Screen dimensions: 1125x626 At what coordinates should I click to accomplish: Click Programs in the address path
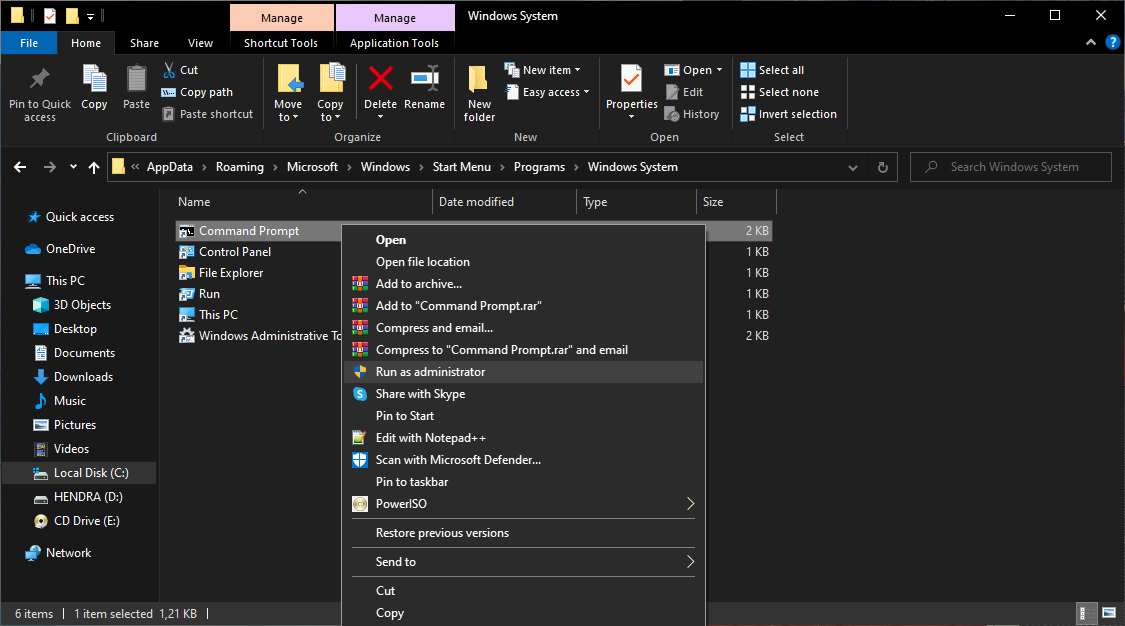[539, 167]
